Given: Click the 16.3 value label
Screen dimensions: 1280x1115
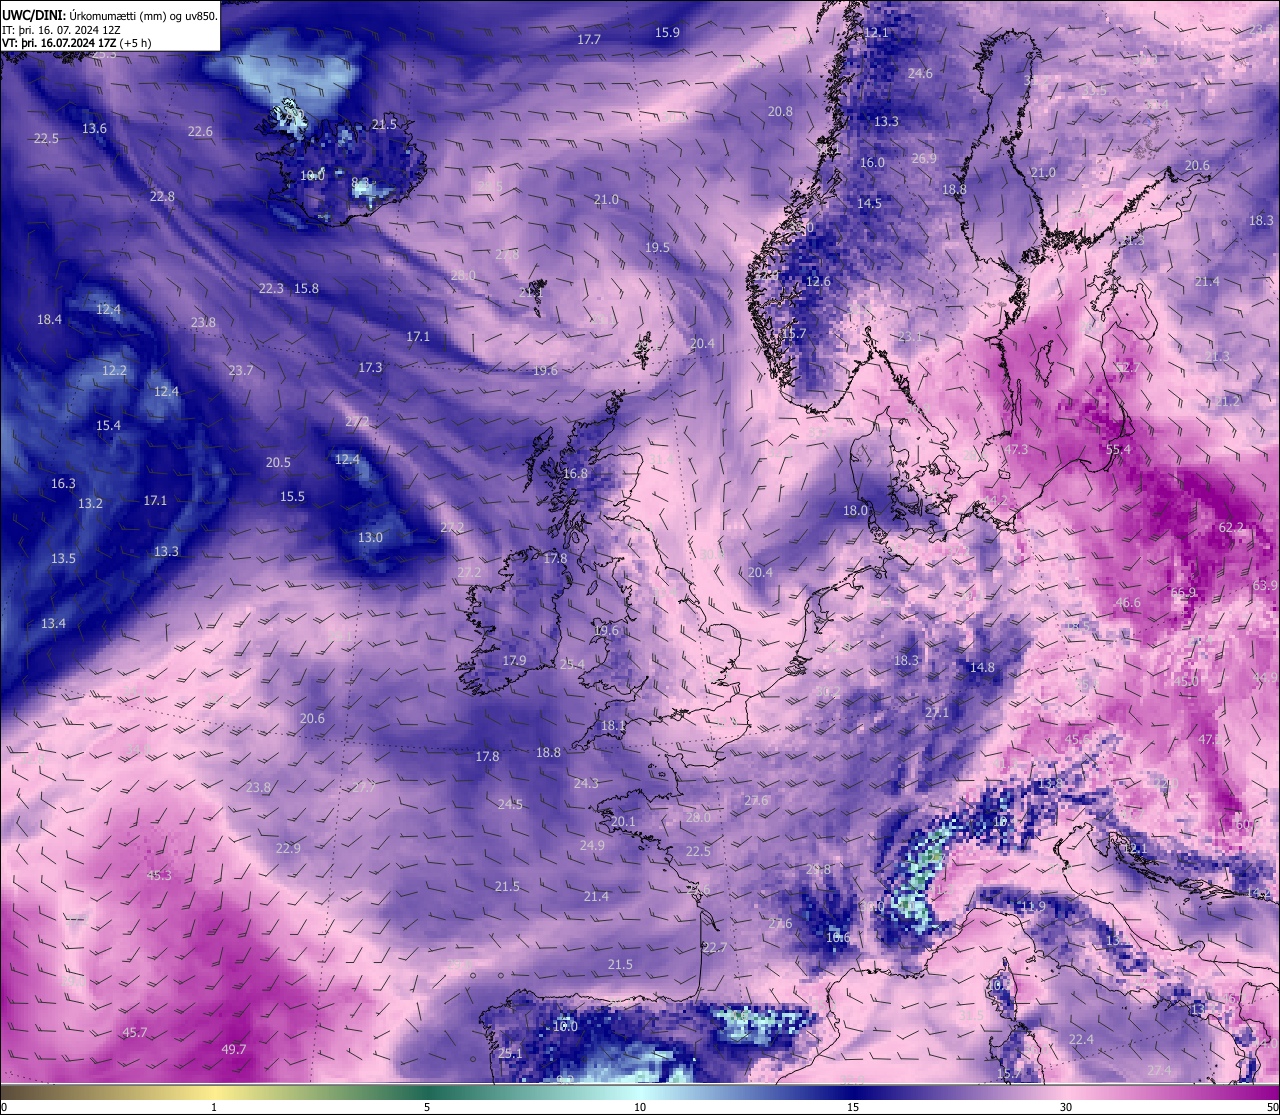Looking at the screenshot, I should pyautogui.click(x=63, y=484).
